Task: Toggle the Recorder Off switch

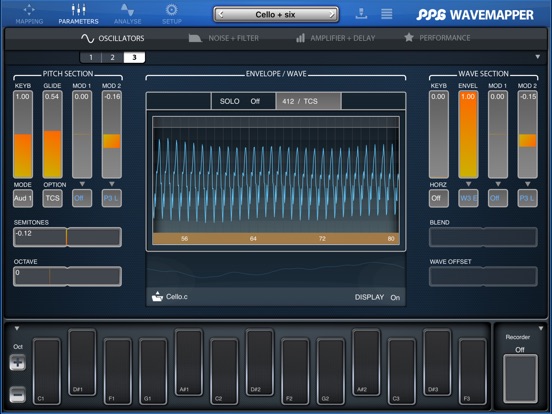Action: pyautogui.click(x=520, y=378)
